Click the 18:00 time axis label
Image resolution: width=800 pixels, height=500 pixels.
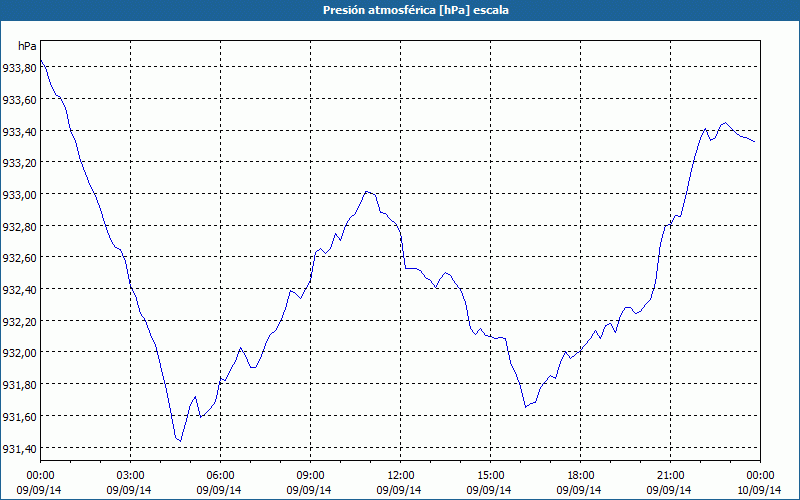[x=581, y=476]
